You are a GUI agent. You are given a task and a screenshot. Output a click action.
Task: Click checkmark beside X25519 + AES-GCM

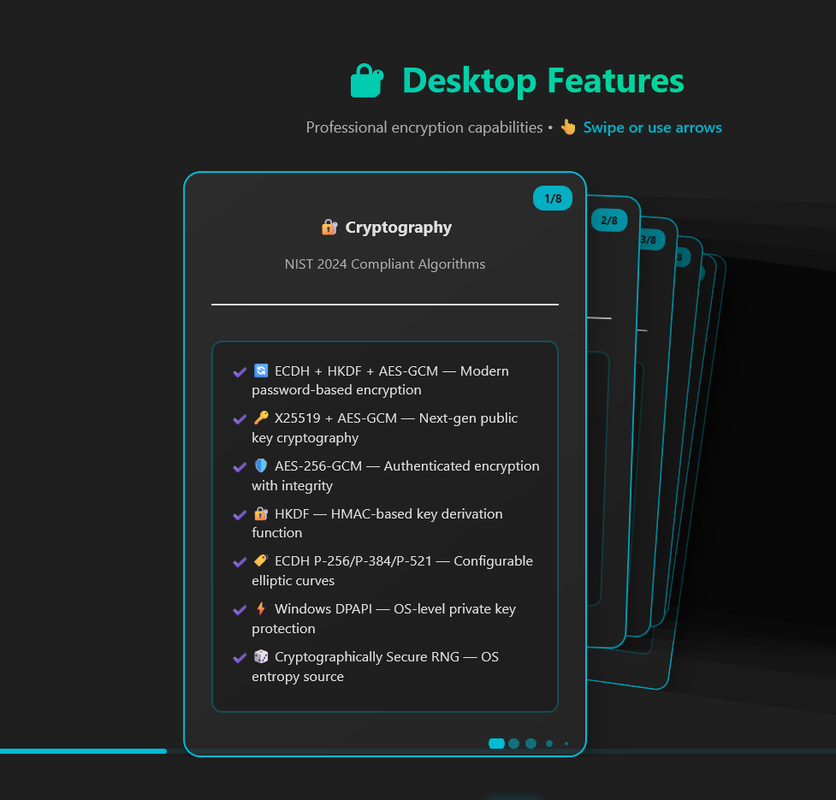(239, 419)
